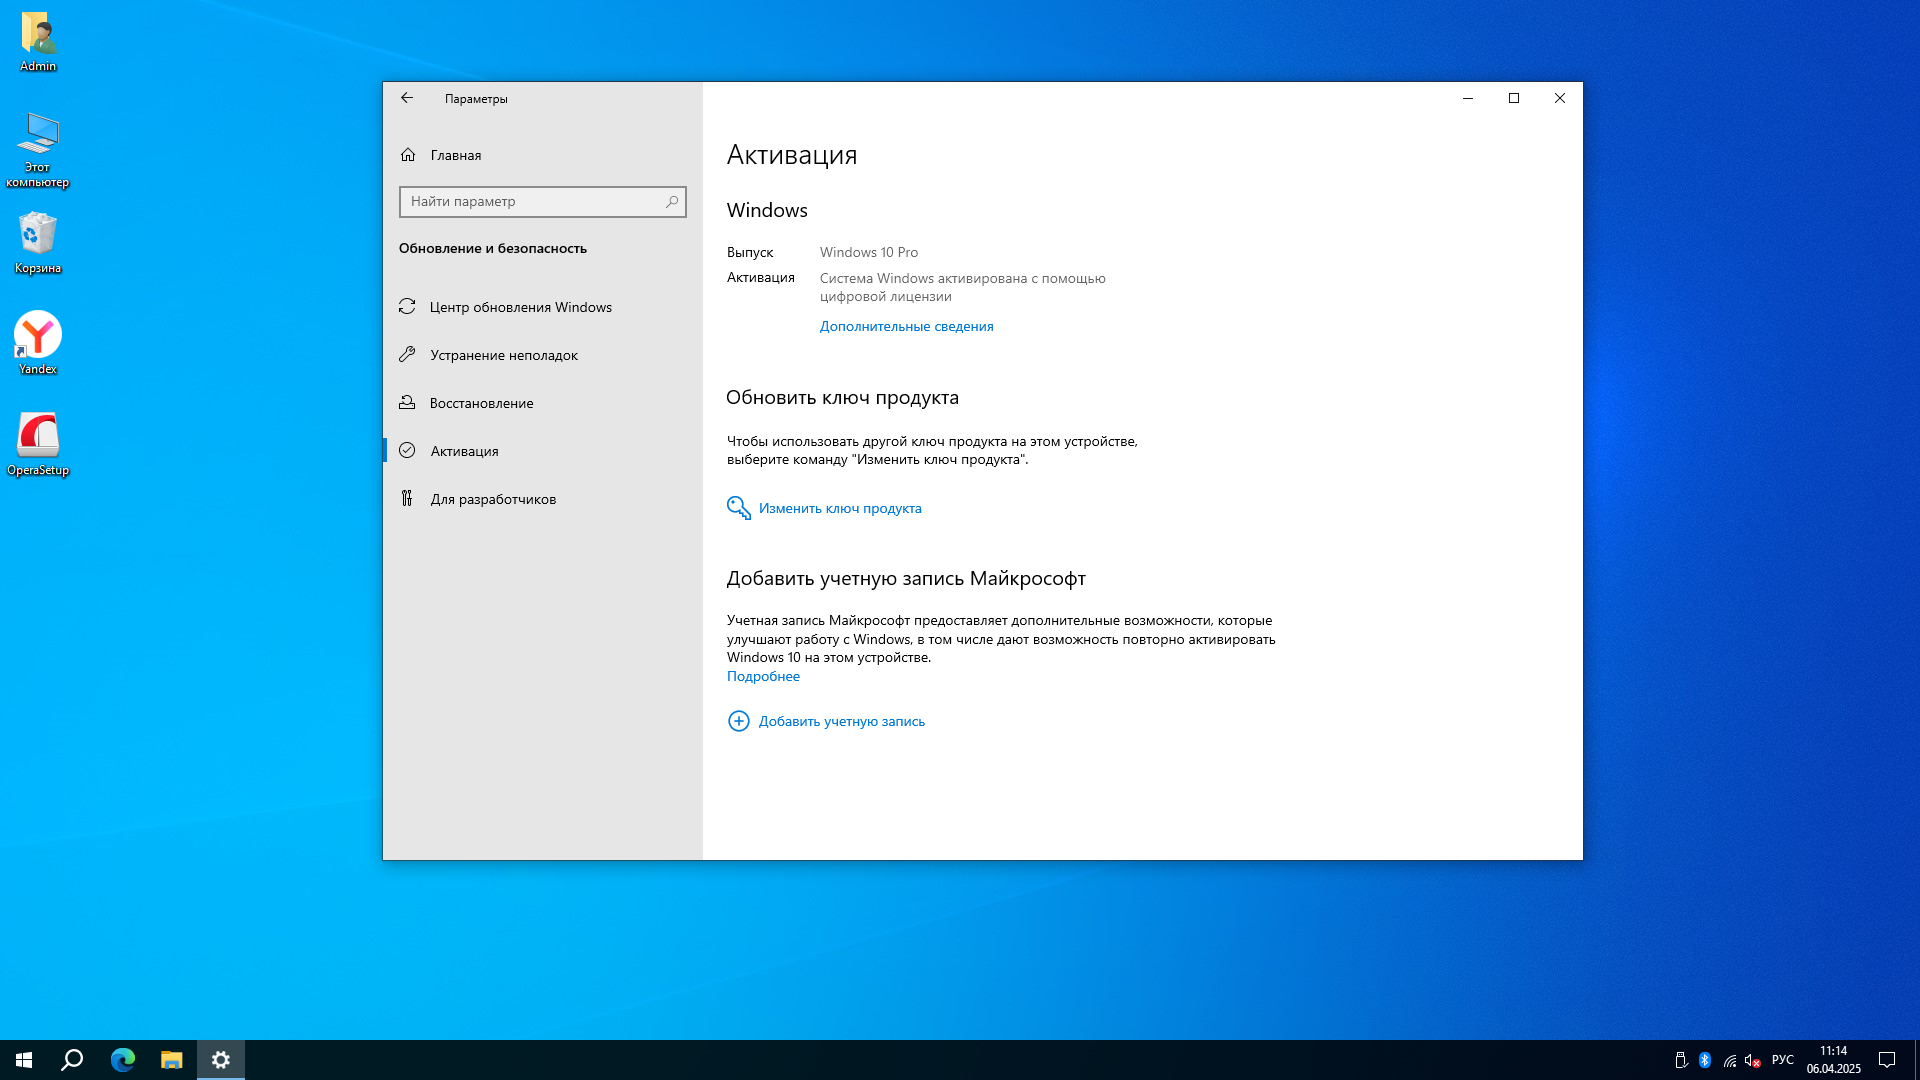Open the notification center icon
Image resolution: width=1920 pixels, height=1080 pixels.
click(x=1887, y=1060)
